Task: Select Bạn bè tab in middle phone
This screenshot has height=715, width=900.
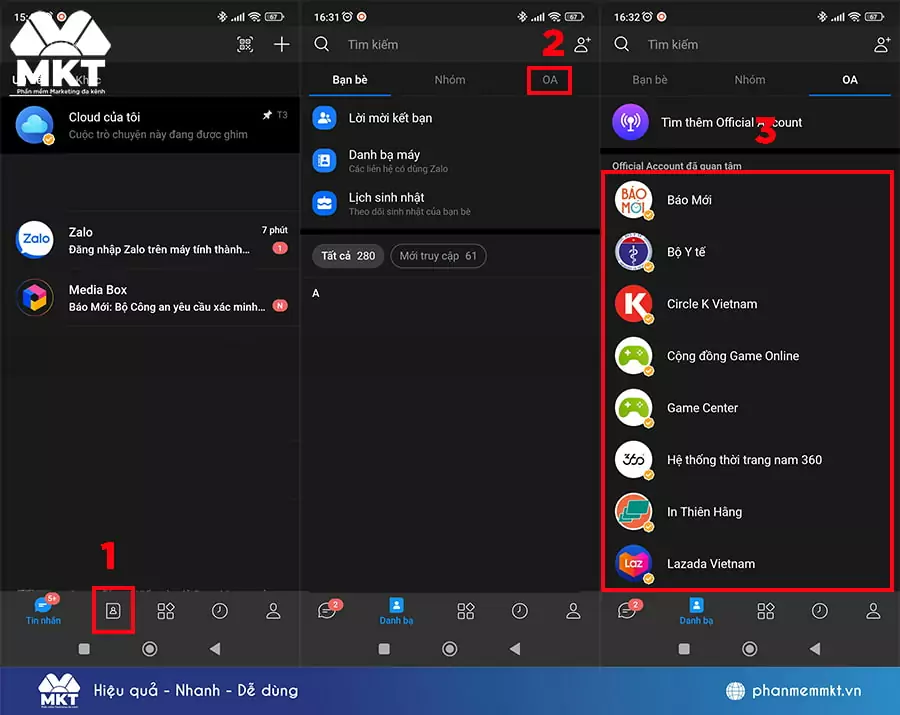Action: point(350,80)
